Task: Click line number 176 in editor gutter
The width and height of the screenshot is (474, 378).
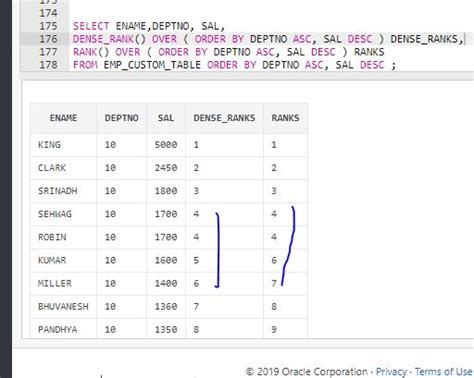Action: pos(48,39)
